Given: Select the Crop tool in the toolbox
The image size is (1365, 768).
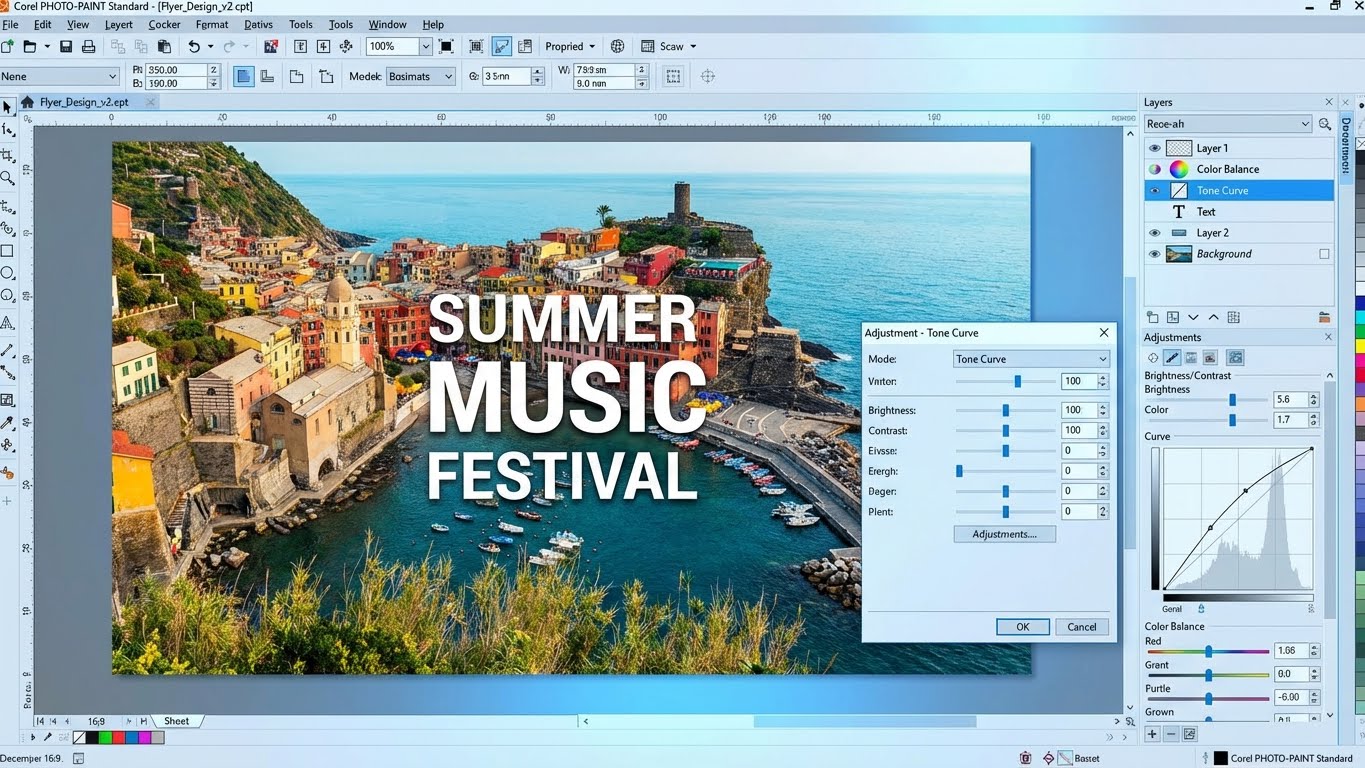Looking at the screenshot, I should click(8, 156).
